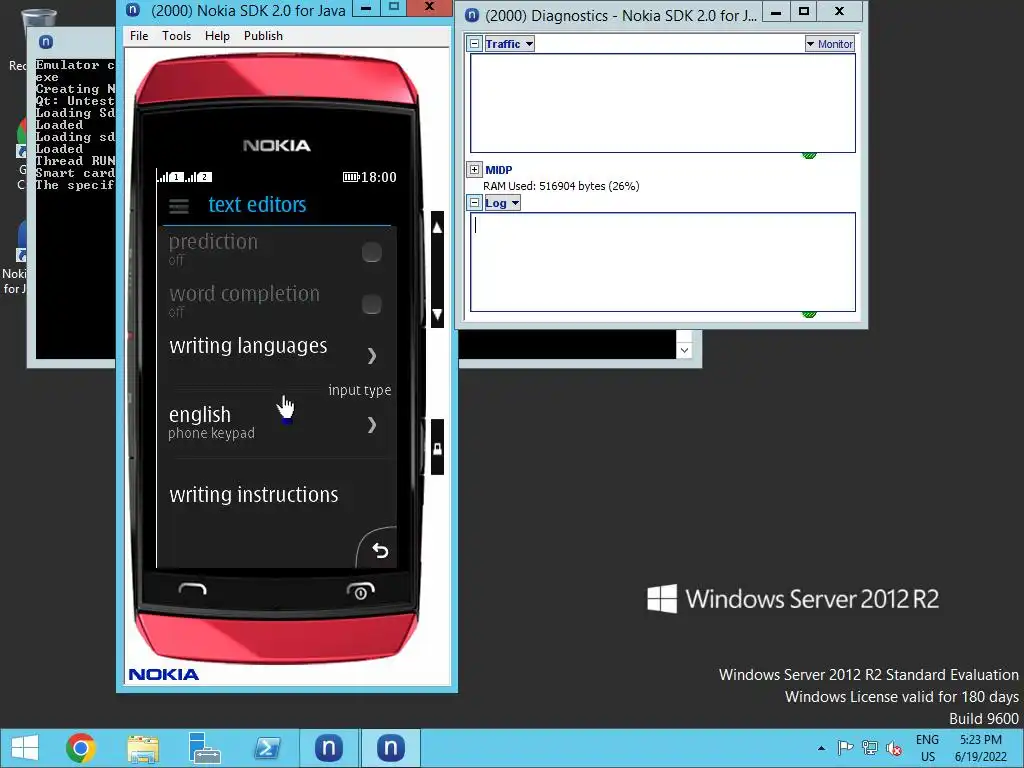This screenshot has height=768, width=1024.
Task: Click the muted volume tray icon
Action: click(x=894, y=748)
